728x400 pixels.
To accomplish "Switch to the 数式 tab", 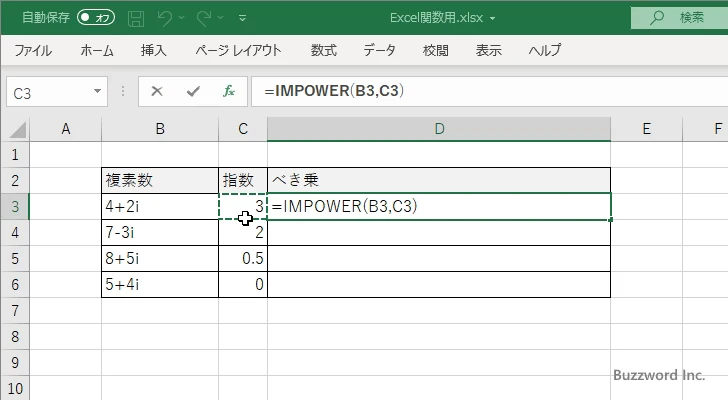I will (x=324, y=50).
